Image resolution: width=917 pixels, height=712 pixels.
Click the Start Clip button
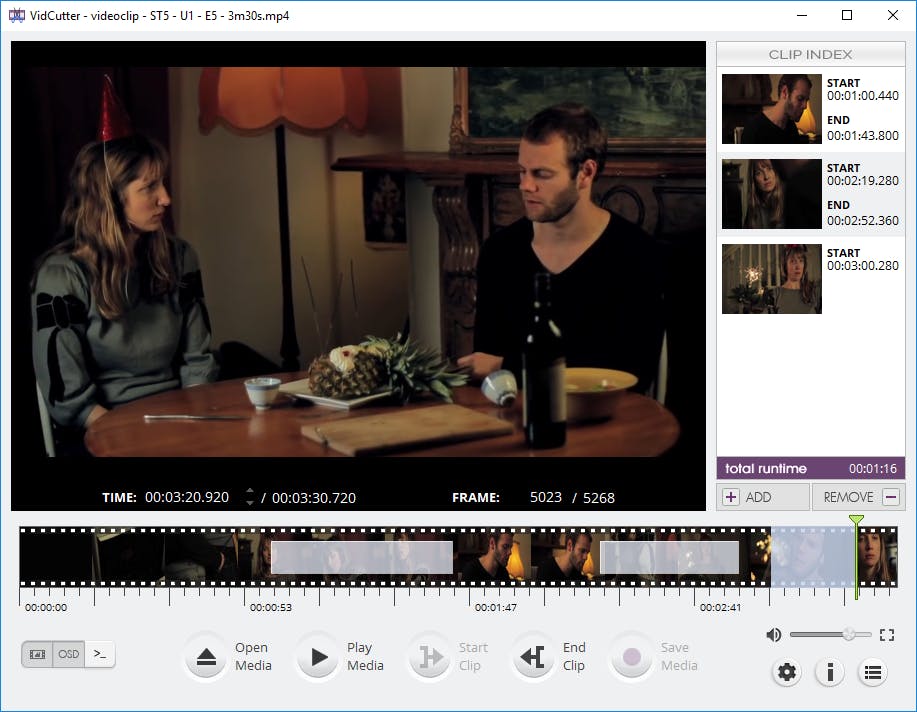[x=430, y=656]
